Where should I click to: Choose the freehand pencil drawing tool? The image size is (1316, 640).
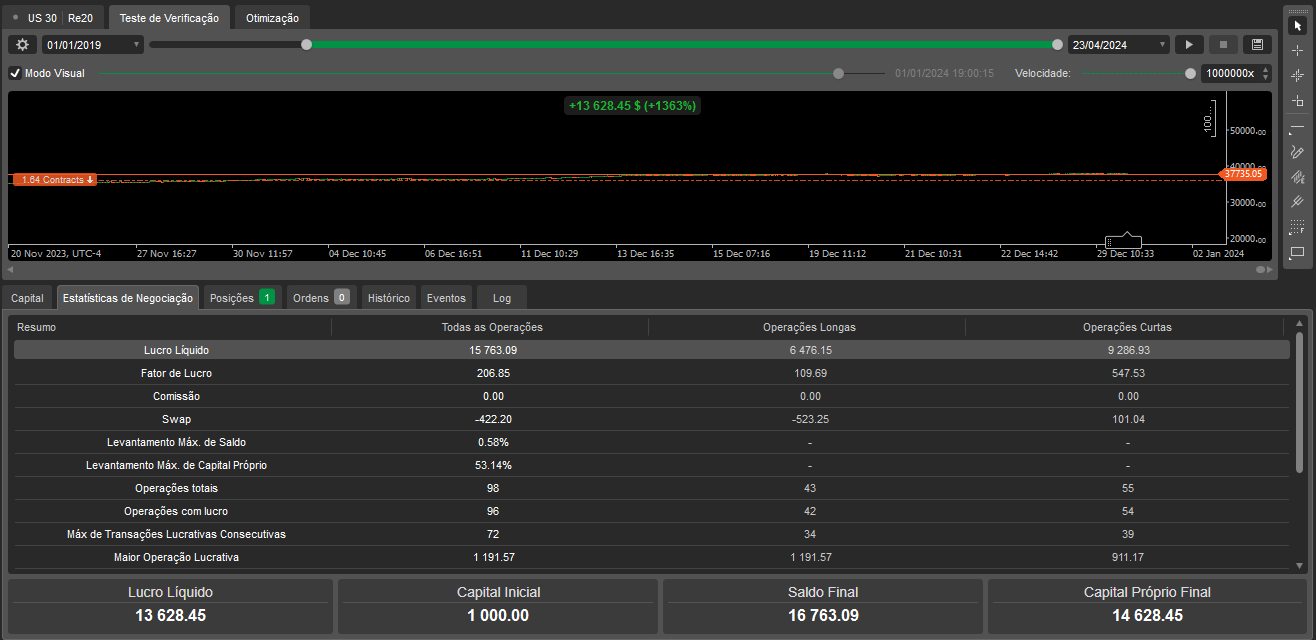(x=1297, y=153)
